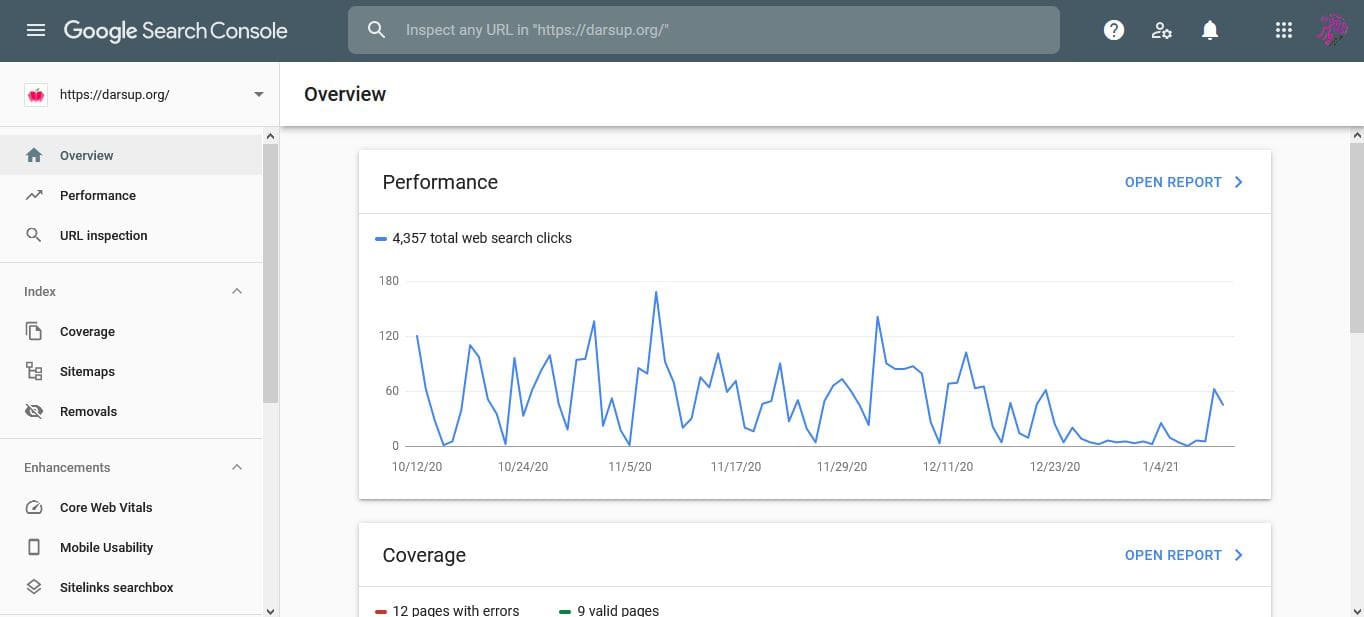Open the Performance report link
The width and height of the screenshot is (1364, 617).
[x=1183, y=182]
